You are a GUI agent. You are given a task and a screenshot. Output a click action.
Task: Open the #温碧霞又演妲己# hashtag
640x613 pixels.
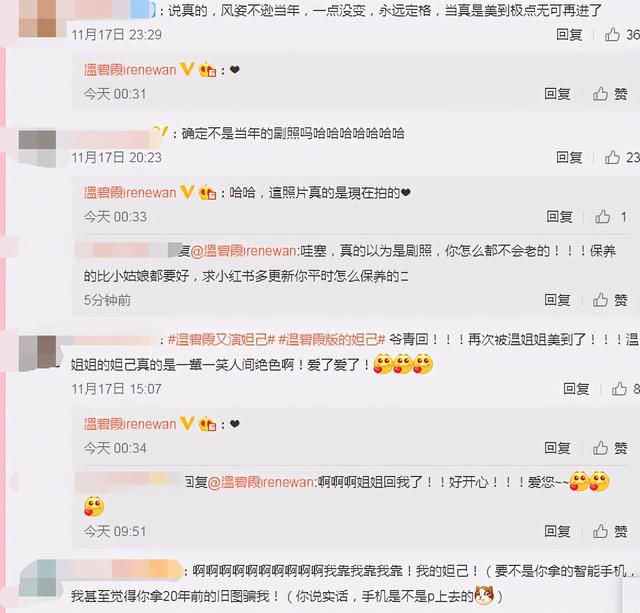click(x=222, y=340)
